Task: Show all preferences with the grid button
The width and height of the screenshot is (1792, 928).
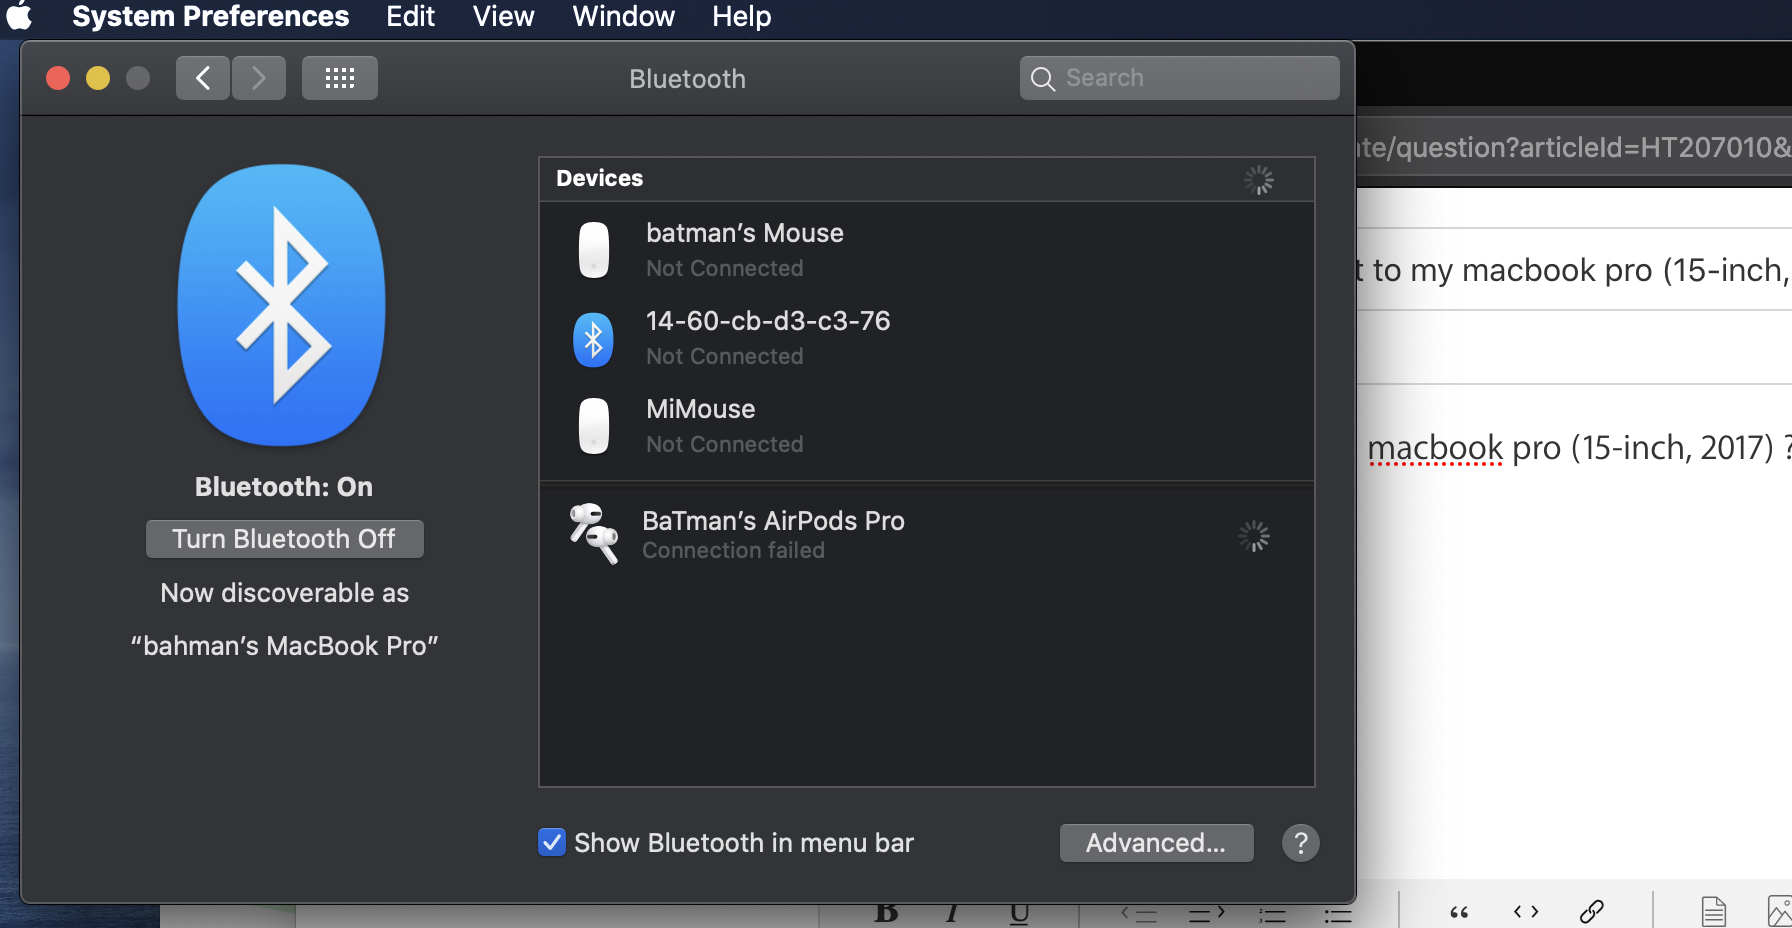Action: coord(340,78)
